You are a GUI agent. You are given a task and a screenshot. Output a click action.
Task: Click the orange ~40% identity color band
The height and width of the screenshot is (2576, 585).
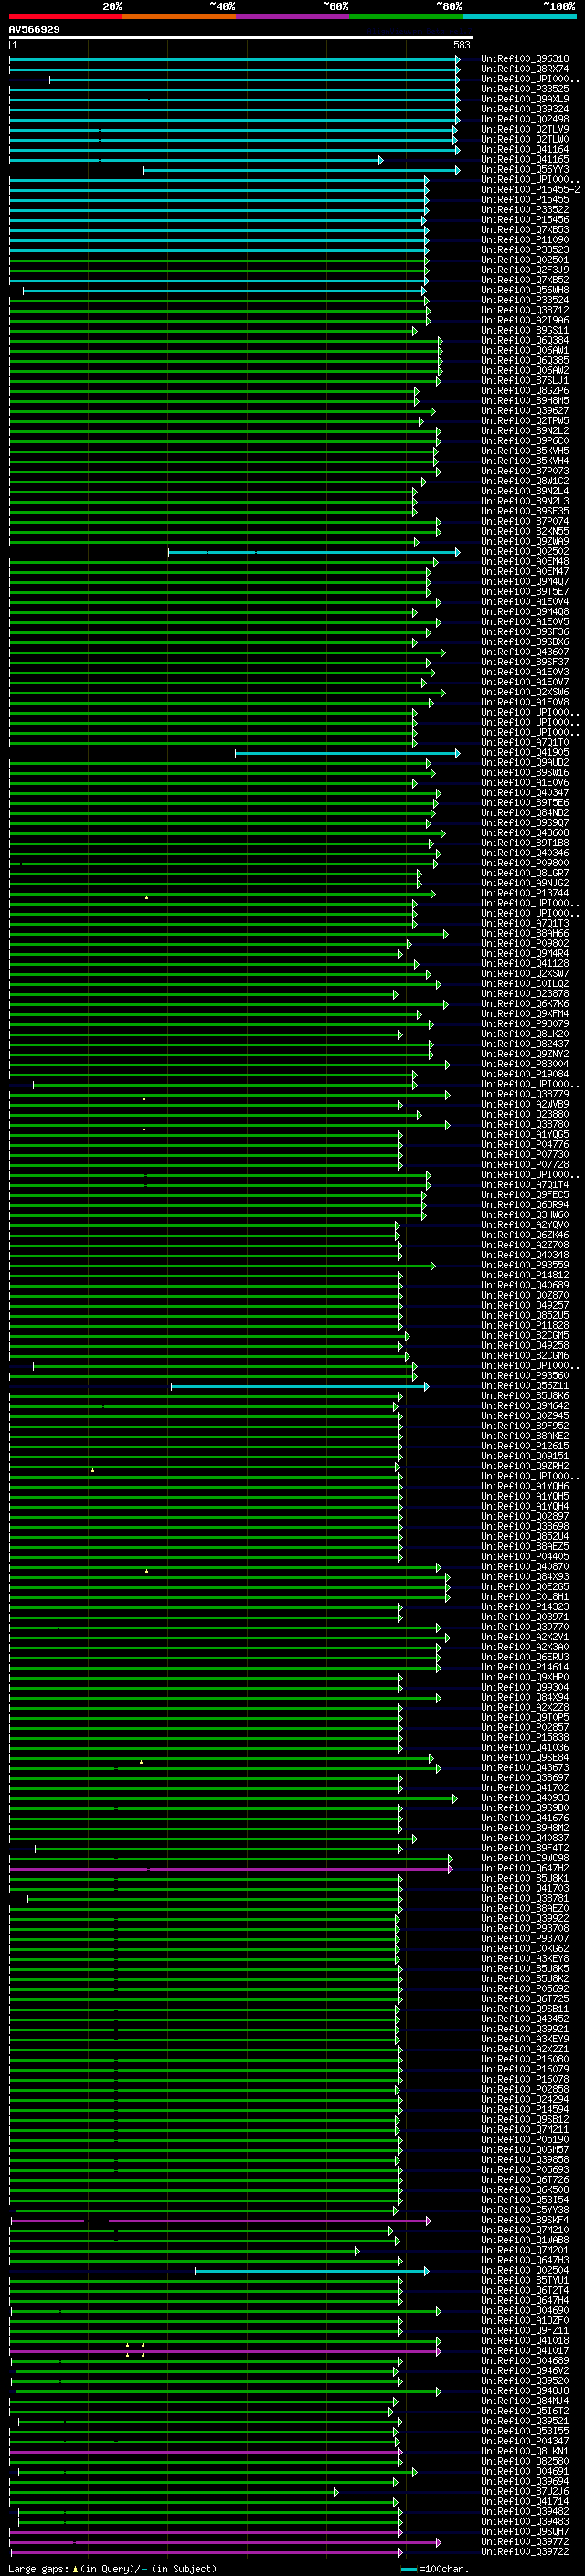(x=179, y=16)
